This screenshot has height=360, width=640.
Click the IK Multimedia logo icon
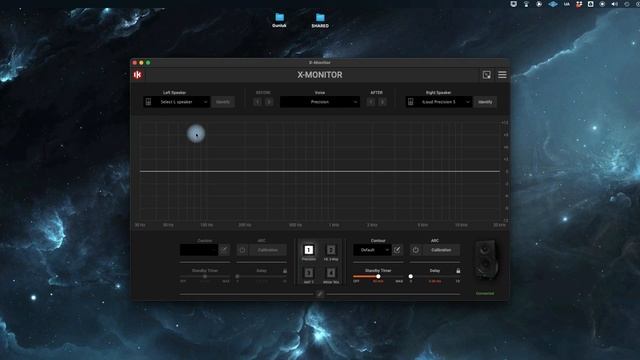(x=138, y=75)
